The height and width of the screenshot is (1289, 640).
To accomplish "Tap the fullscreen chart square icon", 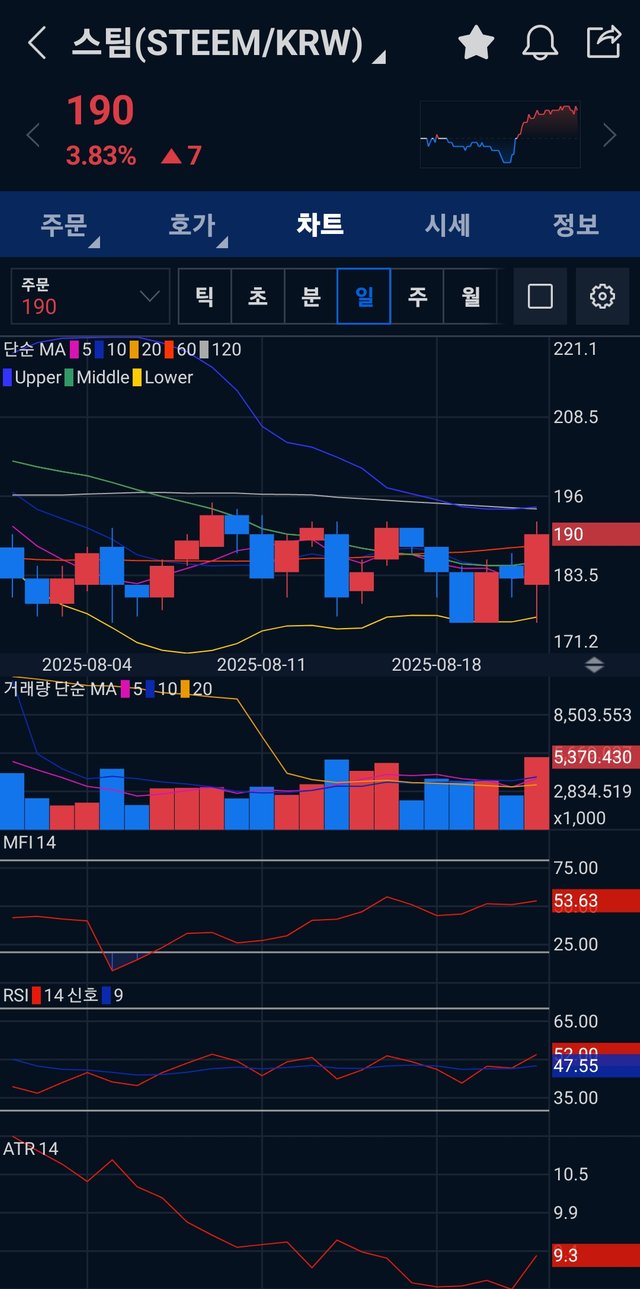I will pos(540,296).
